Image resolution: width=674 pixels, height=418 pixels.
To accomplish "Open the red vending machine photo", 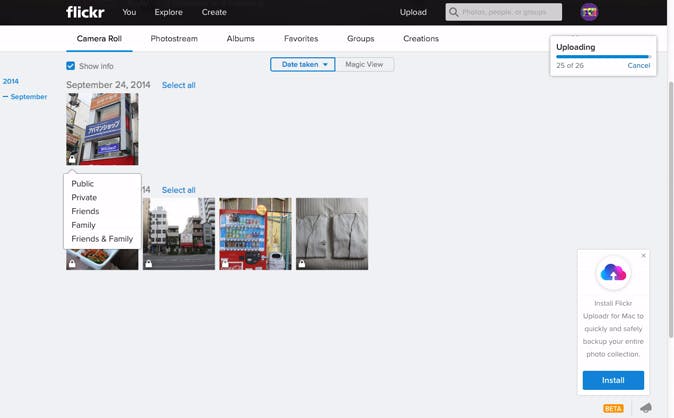I will (255, 234).
